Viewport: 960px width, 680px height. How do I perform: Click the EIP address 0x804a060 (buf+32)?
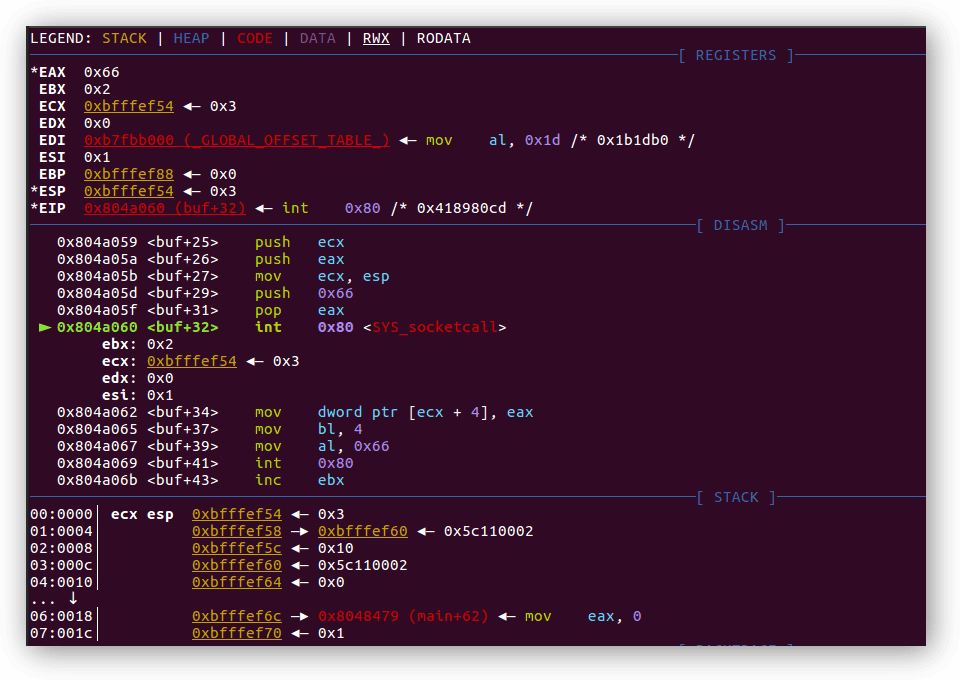point(165,208)
